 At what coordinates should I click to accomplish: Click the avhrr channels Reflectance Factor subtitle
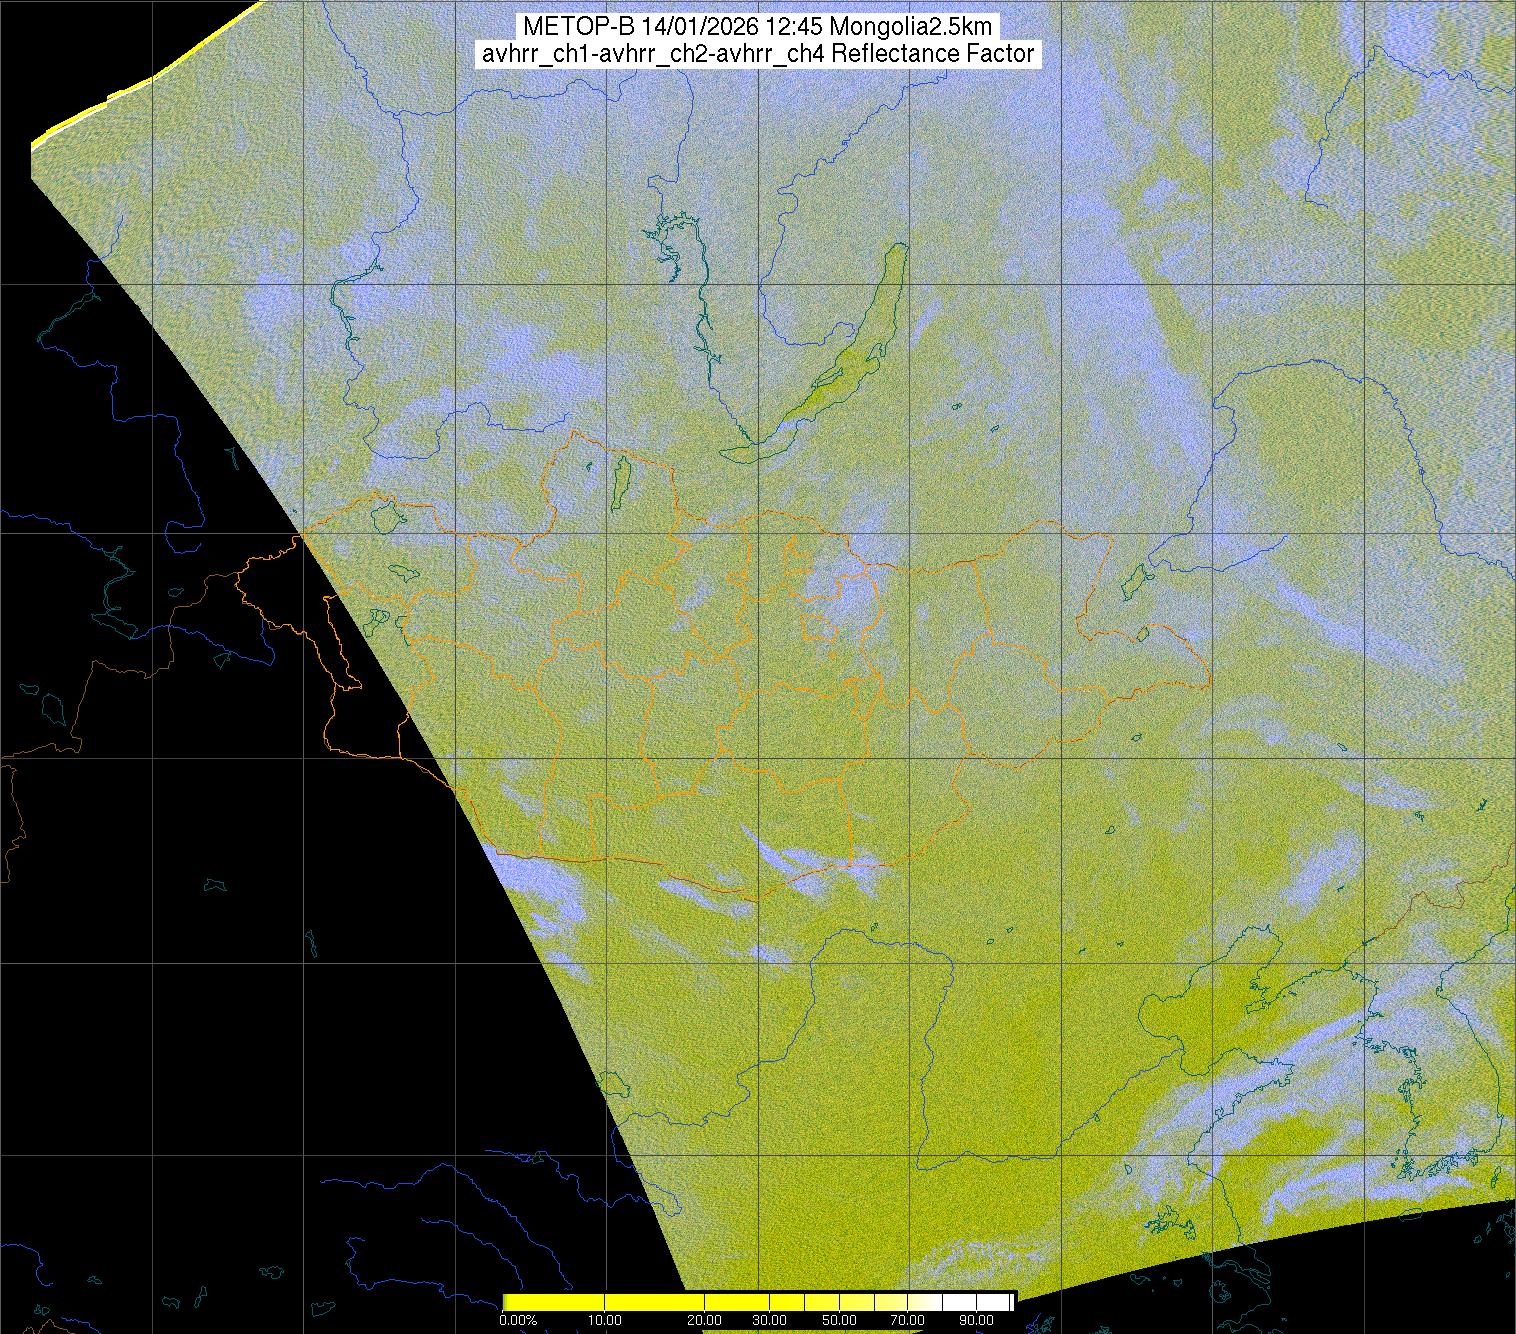pyautogui.click(x=757, y=54)
